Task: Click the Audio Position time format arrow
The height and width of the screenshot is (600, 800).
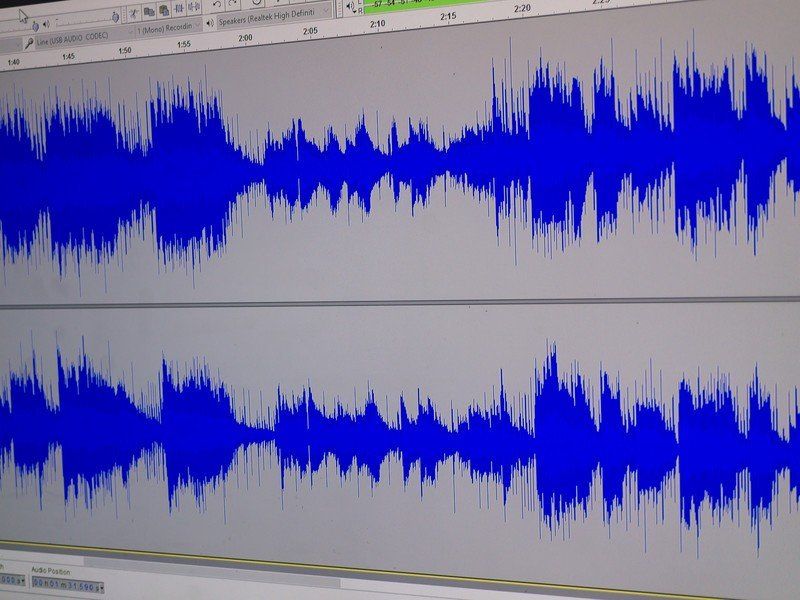Action: coord(101,585)
